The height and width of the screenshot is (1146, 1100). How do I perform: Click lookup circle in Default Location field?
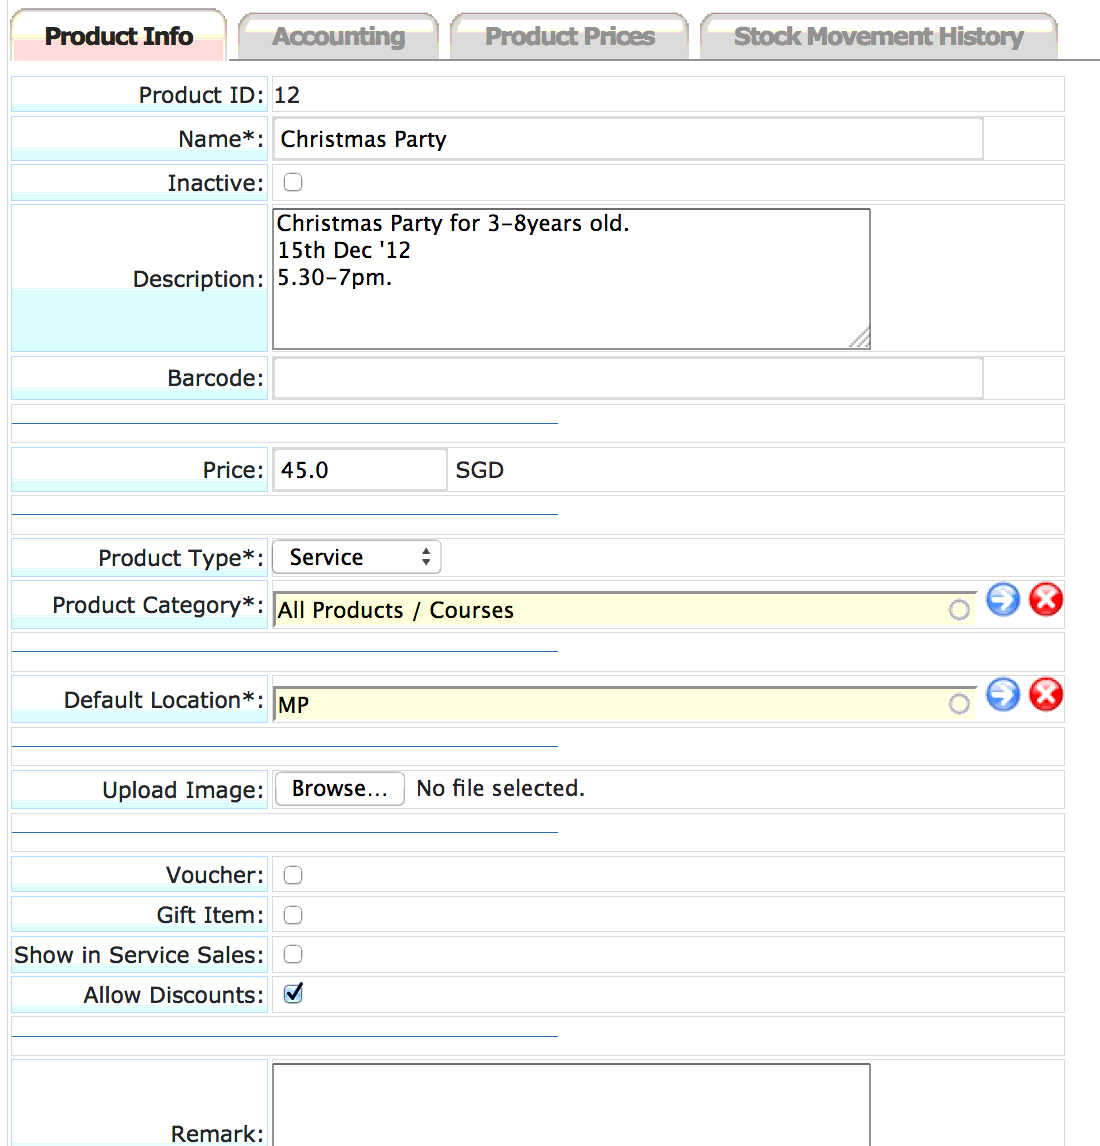click(959, 704)
